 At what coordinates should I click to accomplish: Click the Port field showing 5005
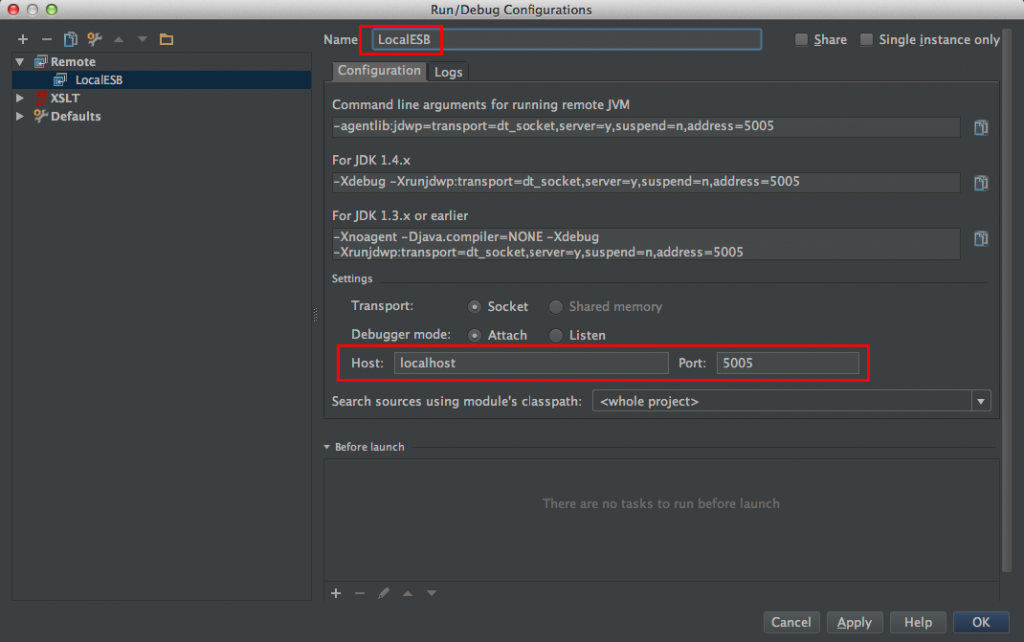(x=788, y=362)
